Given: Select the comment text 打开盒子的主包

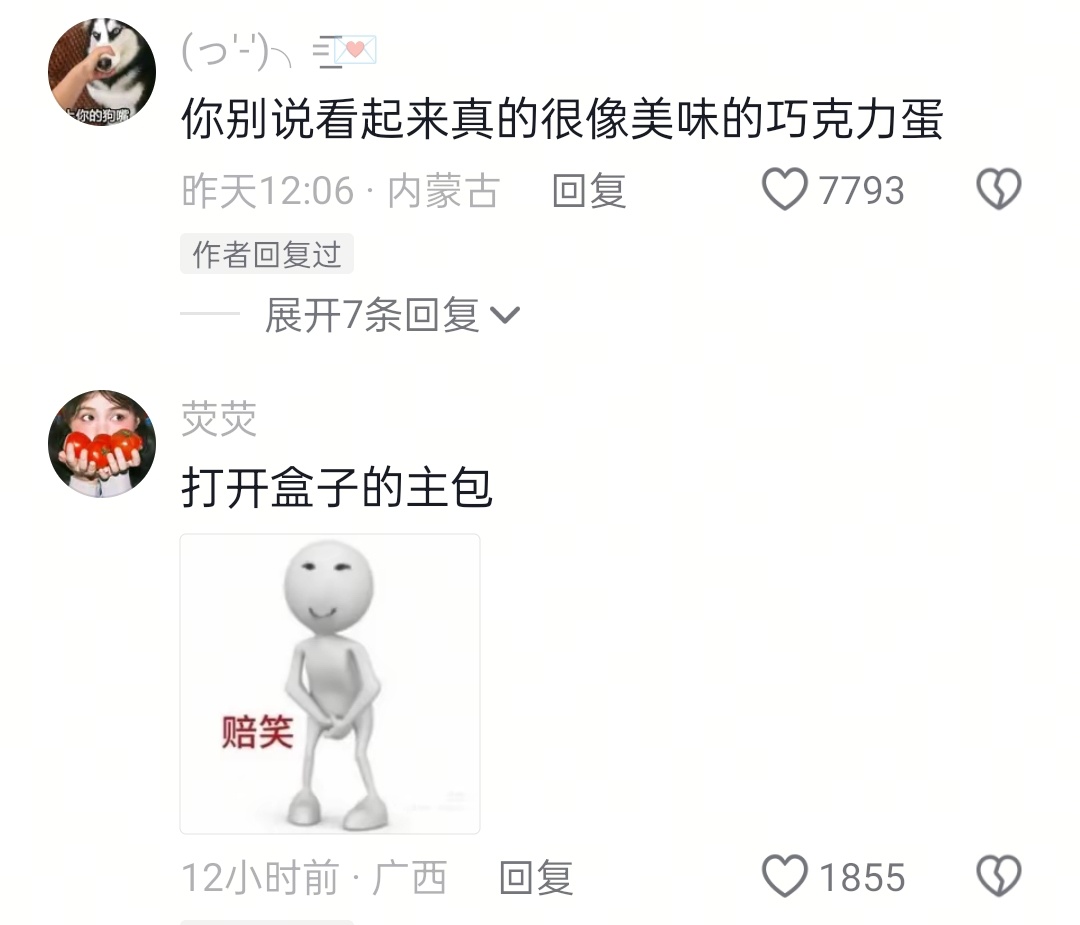Looking at the screenshot, I should click(337, 487).
